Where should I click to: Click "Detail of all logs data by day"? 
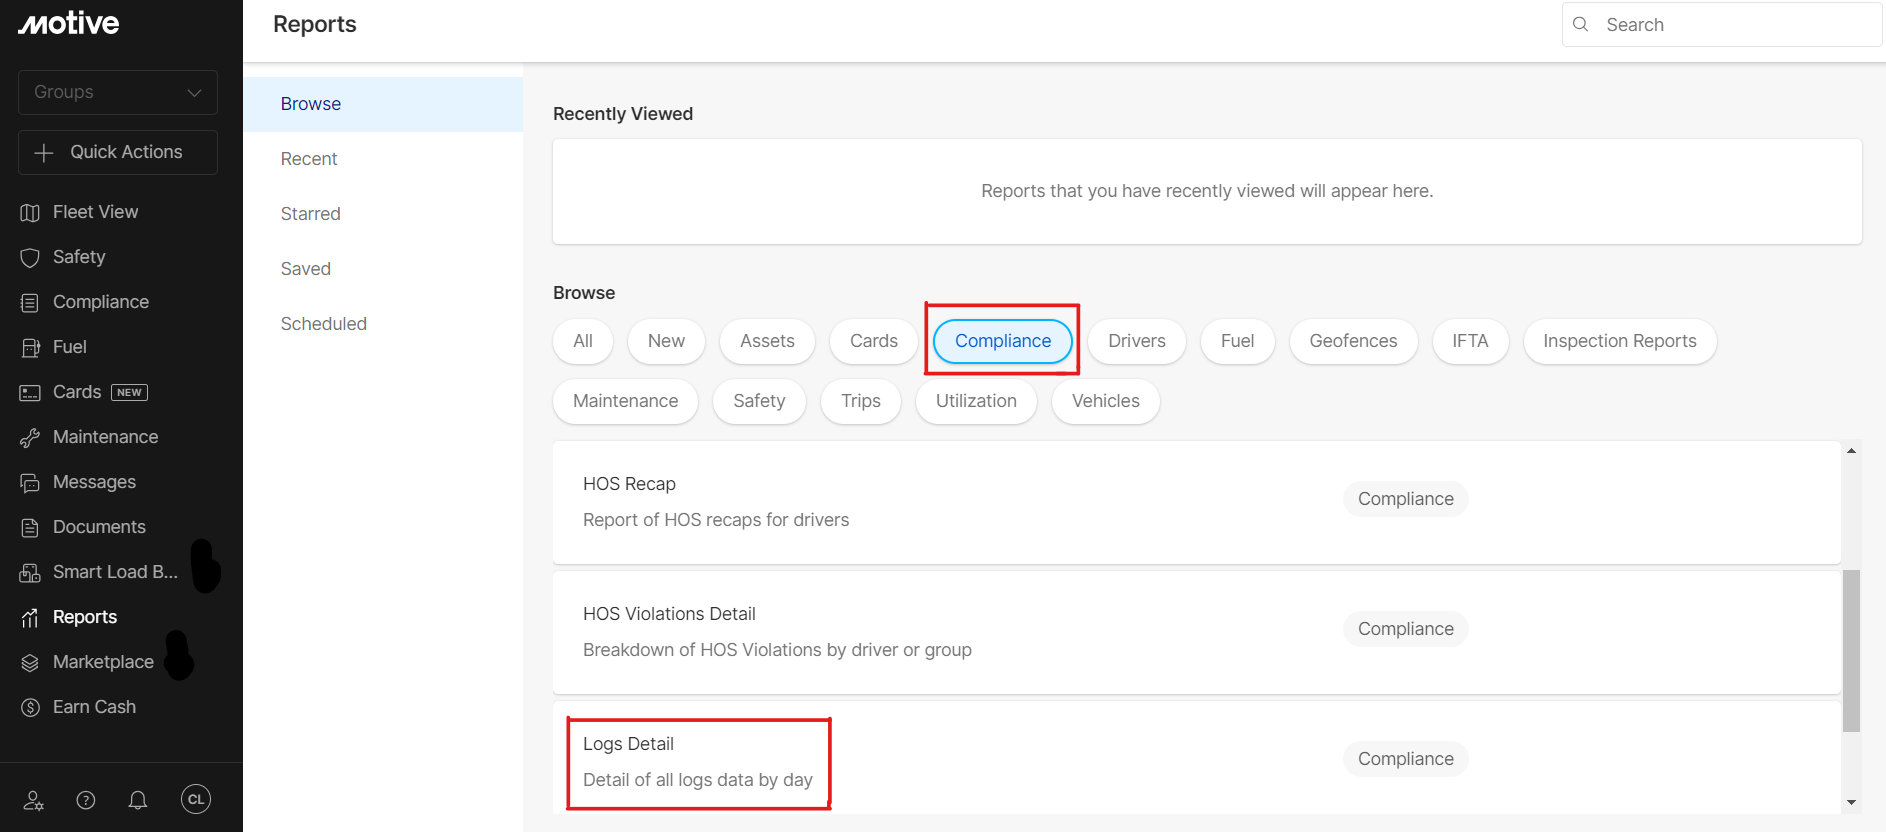(x=698, y=780)
